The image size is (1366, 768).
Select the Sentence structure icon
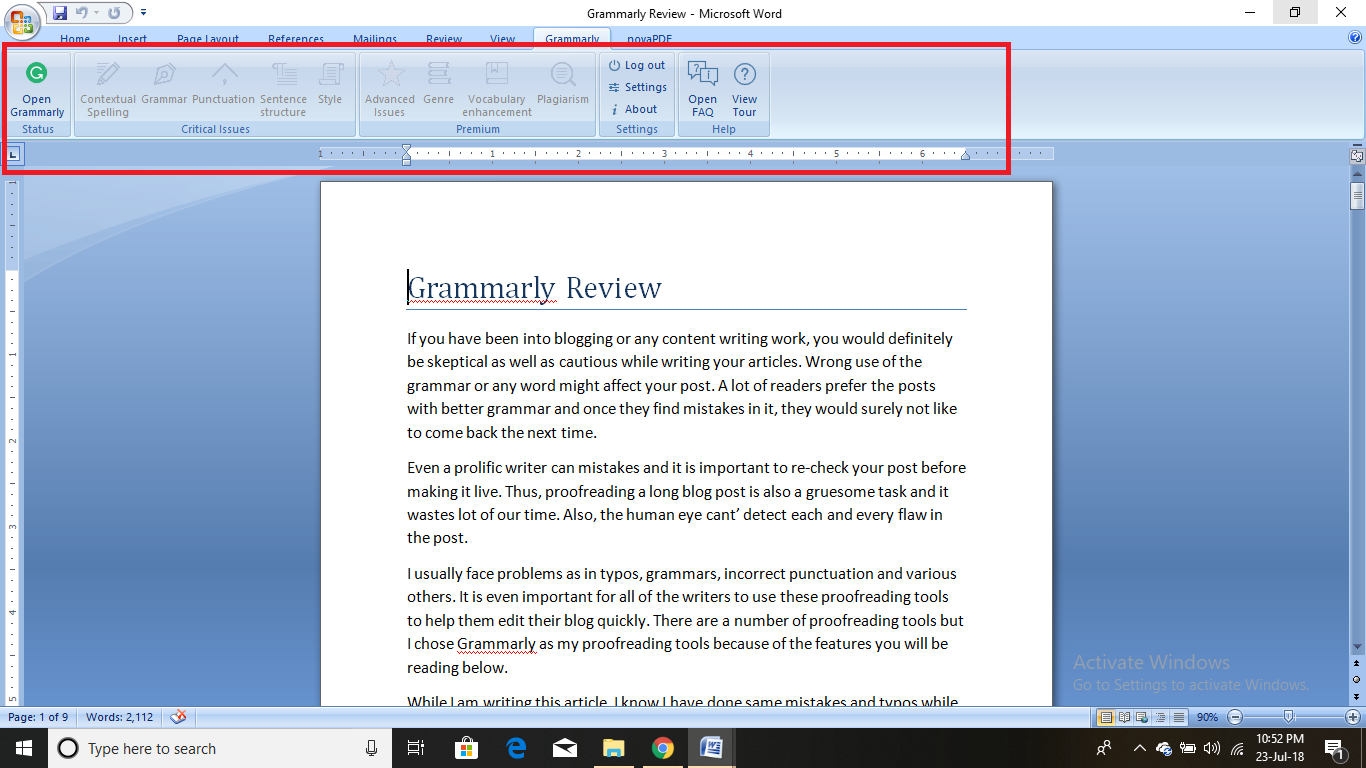pyautogui.click(x=284, y=75)
